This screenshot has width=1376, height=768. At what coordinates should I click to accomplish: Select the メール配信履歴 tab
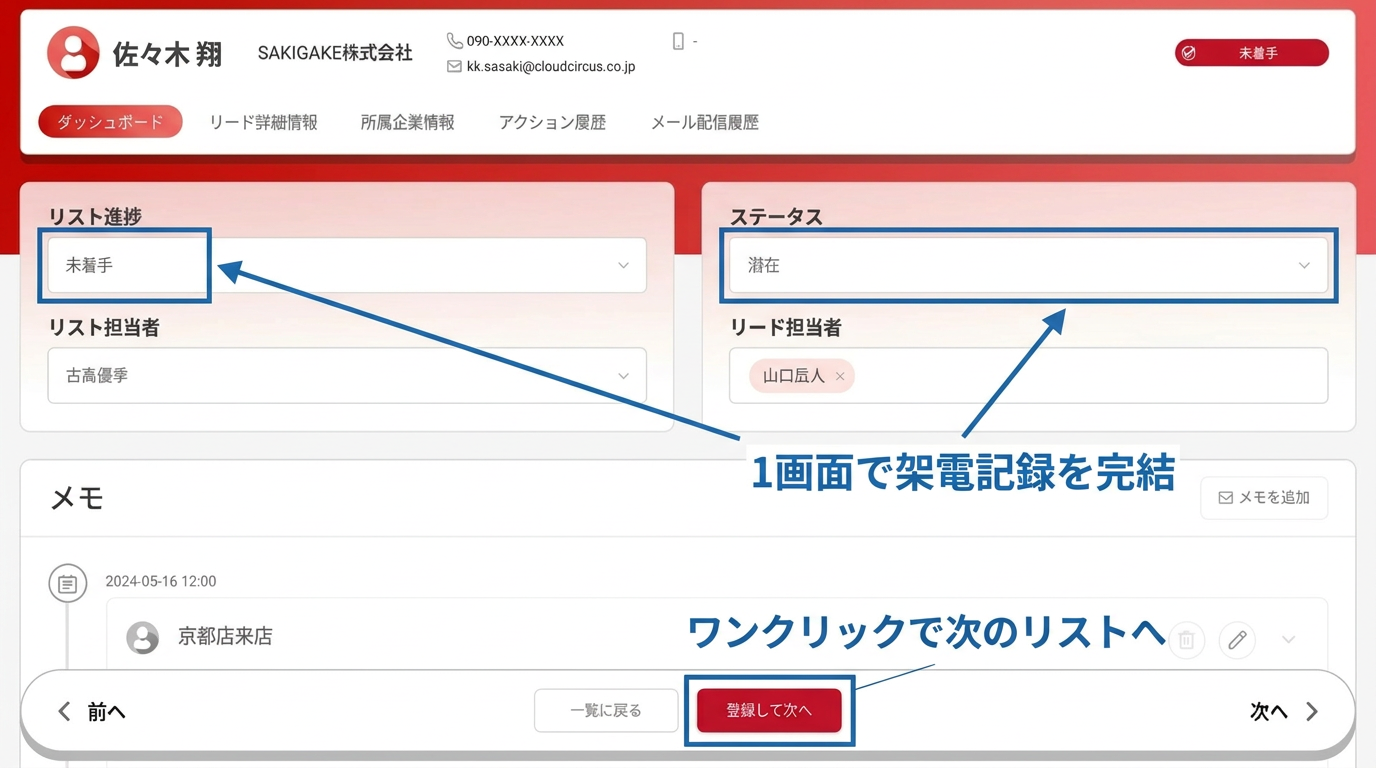click(x=705, y=122)
